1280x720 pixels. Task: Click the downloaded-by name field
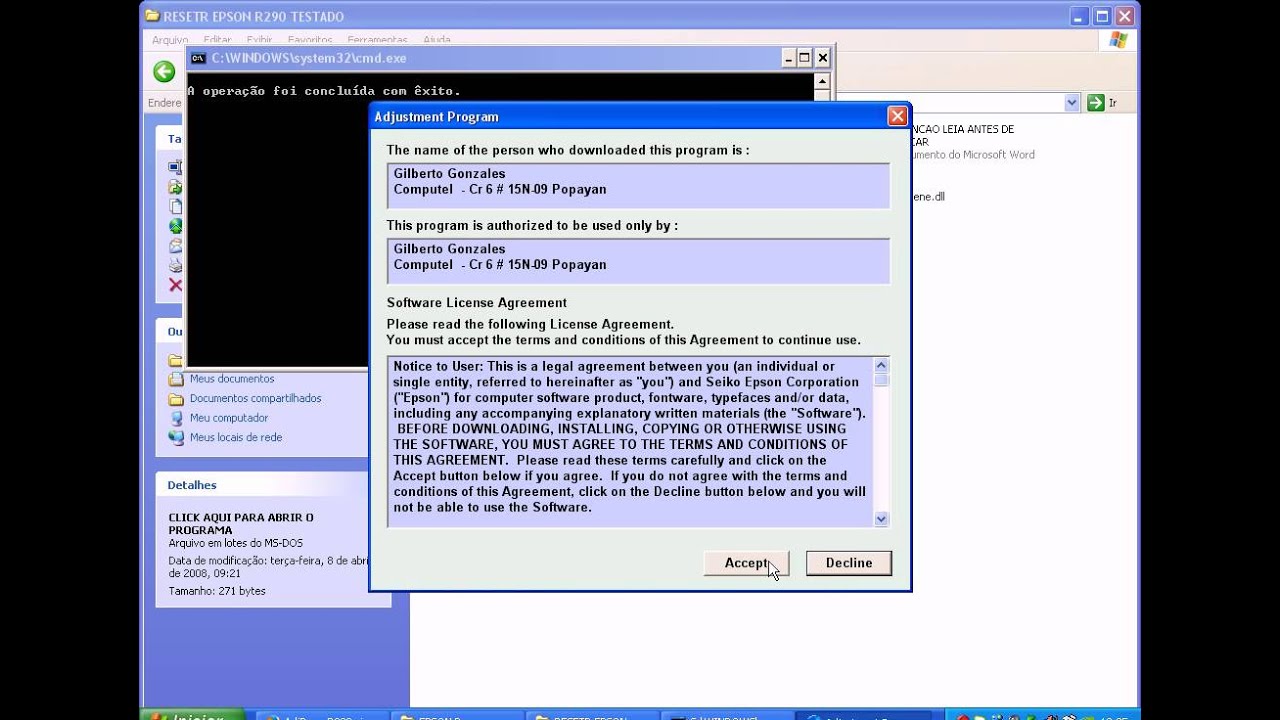click(x=638, y=186)
